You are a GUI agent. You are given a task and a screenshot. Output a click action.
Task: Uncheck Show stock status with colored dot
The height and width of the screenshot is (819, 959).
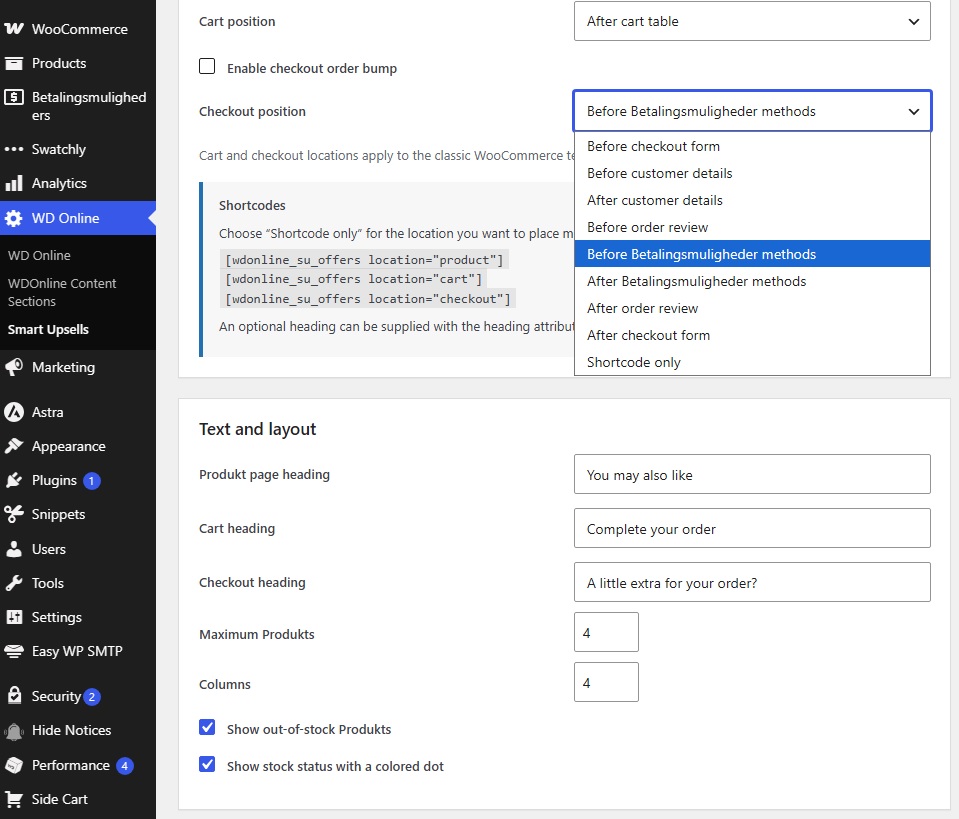pyautogui.click(x=207, y=765)
